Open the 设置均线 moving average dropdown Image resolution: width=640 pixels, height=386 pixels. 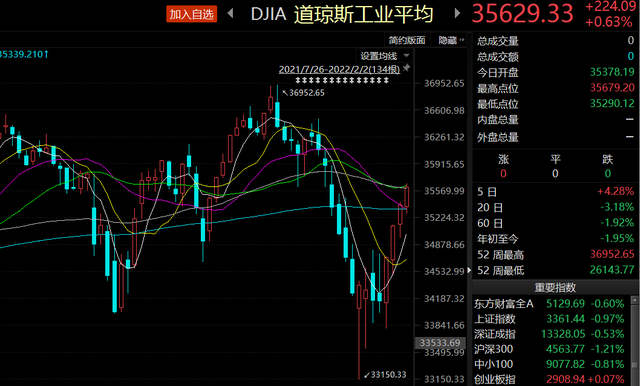pyautogui.click(x=384, y=56)
